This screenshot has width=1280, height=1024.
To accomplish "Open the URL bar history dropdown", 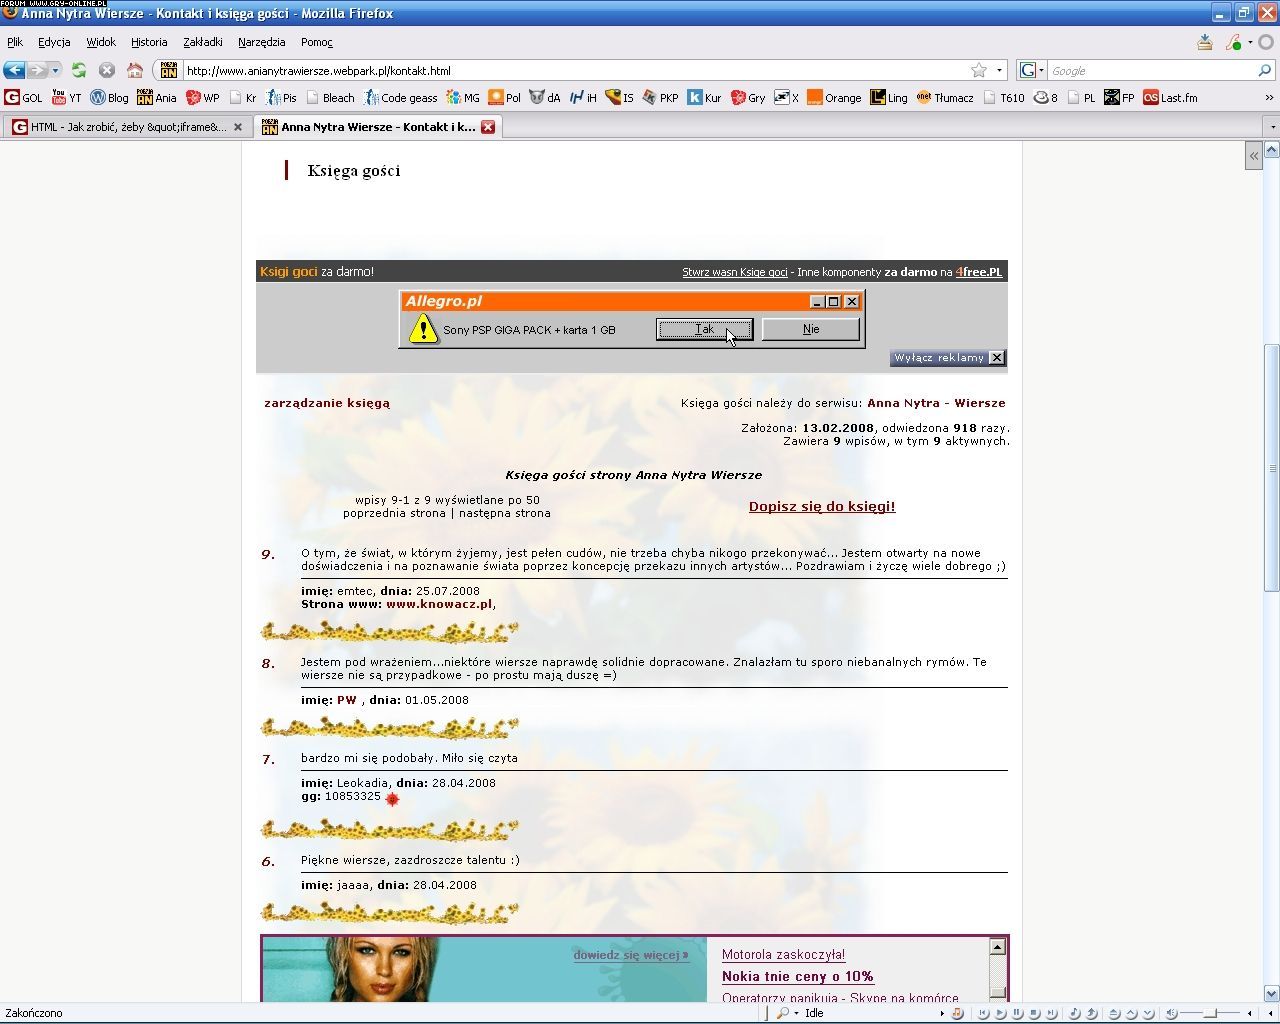I will click(999, 70).
